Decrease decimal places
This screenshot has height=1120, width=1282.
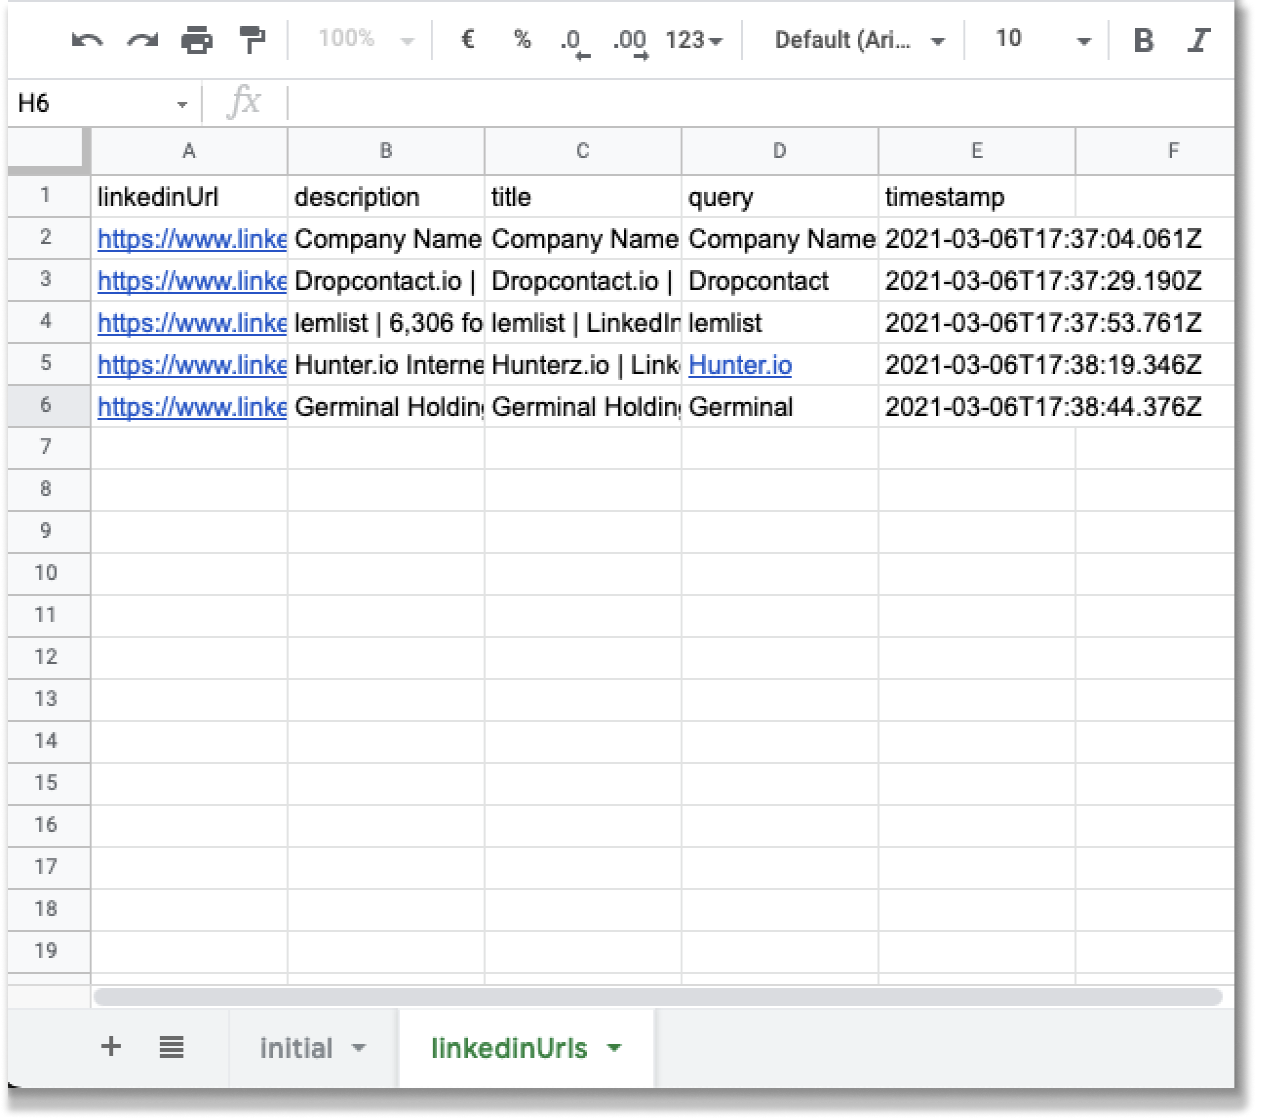click(574, 39)
